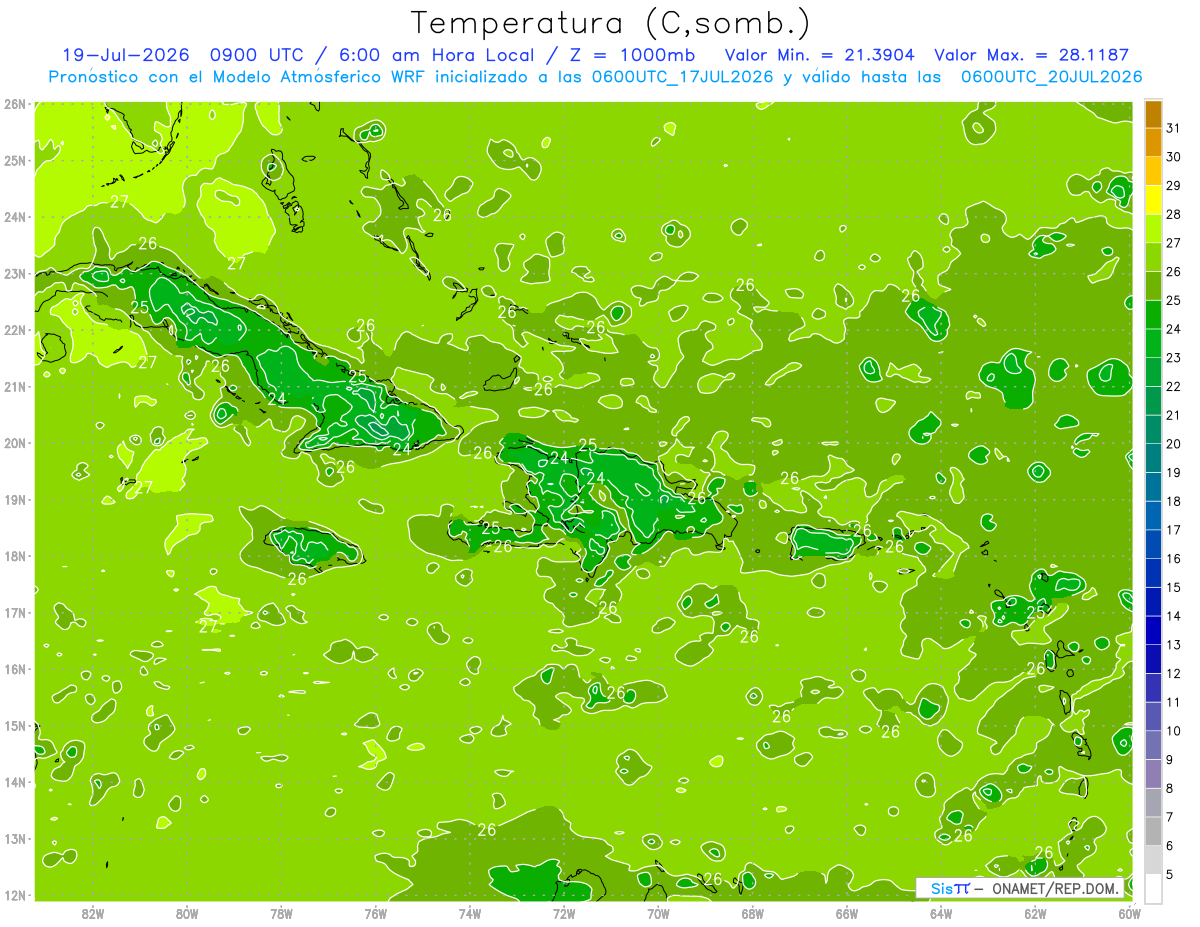The image size is (1200, 927).
Task: Pick the brown swatch above legend value 31
Action: (x=1153, y=115)
